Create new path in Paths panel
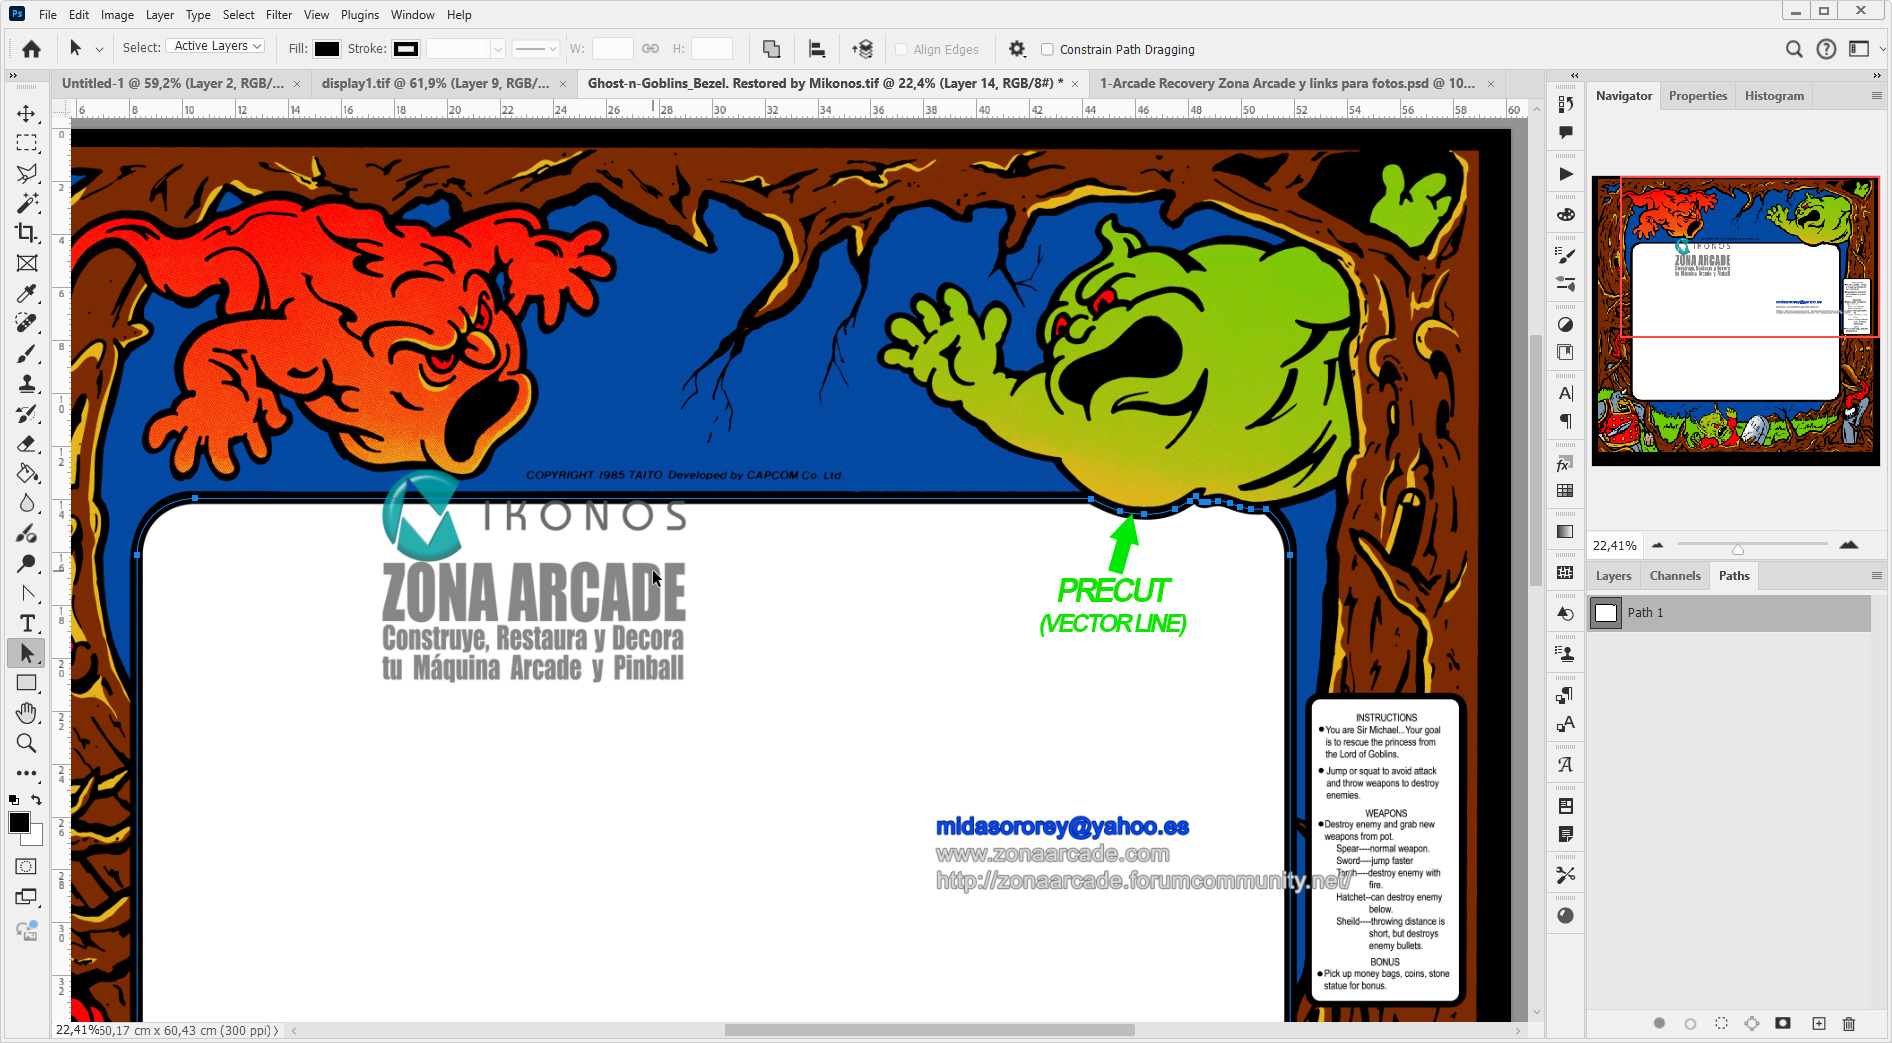Image resolution: width=1892 pixels, height=1043 pixels. coord(1819,1023)
